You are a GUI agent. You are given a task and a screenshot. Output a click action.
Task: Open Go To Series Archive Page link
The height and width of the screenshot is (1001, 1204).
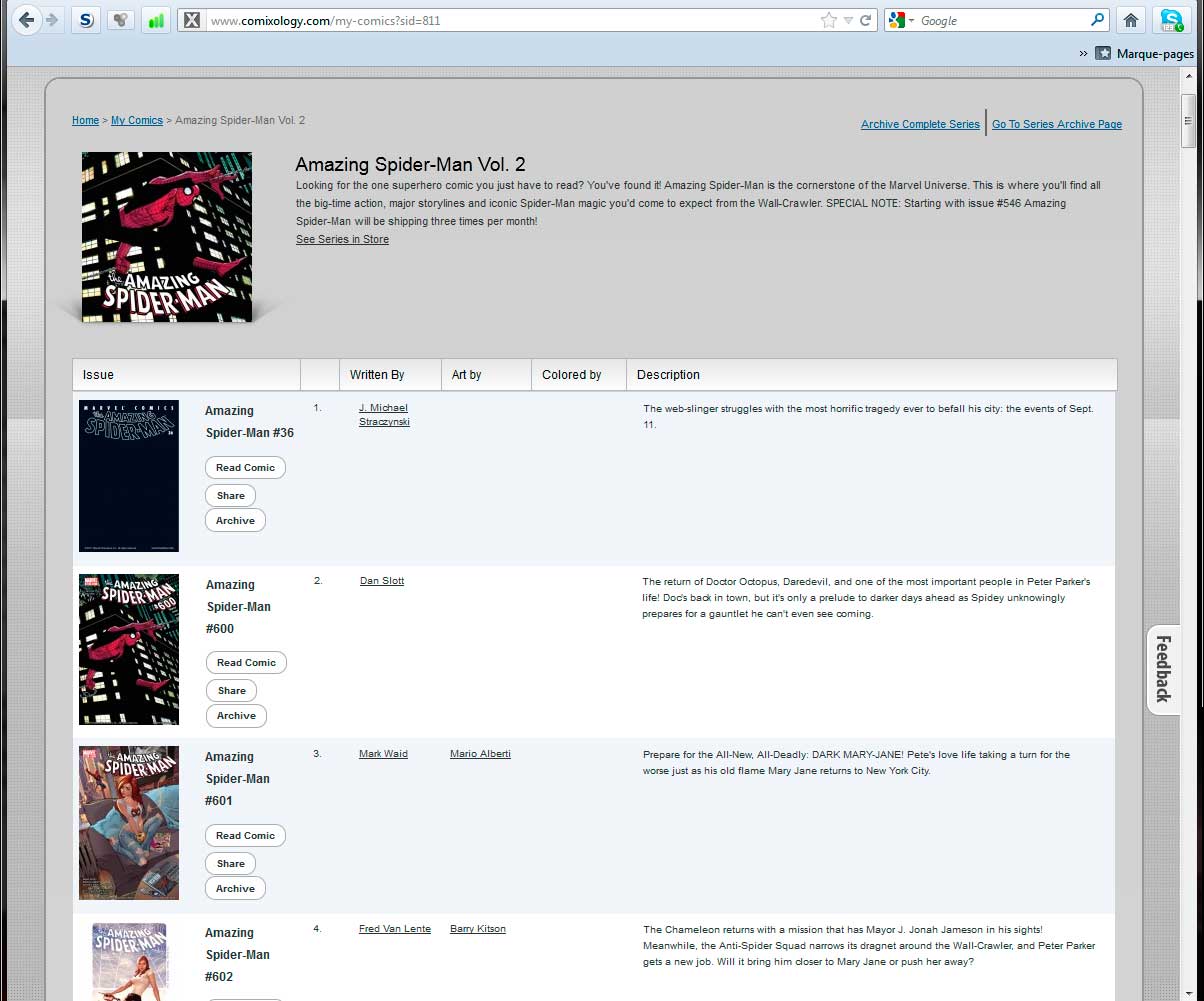pos(1057,125)
